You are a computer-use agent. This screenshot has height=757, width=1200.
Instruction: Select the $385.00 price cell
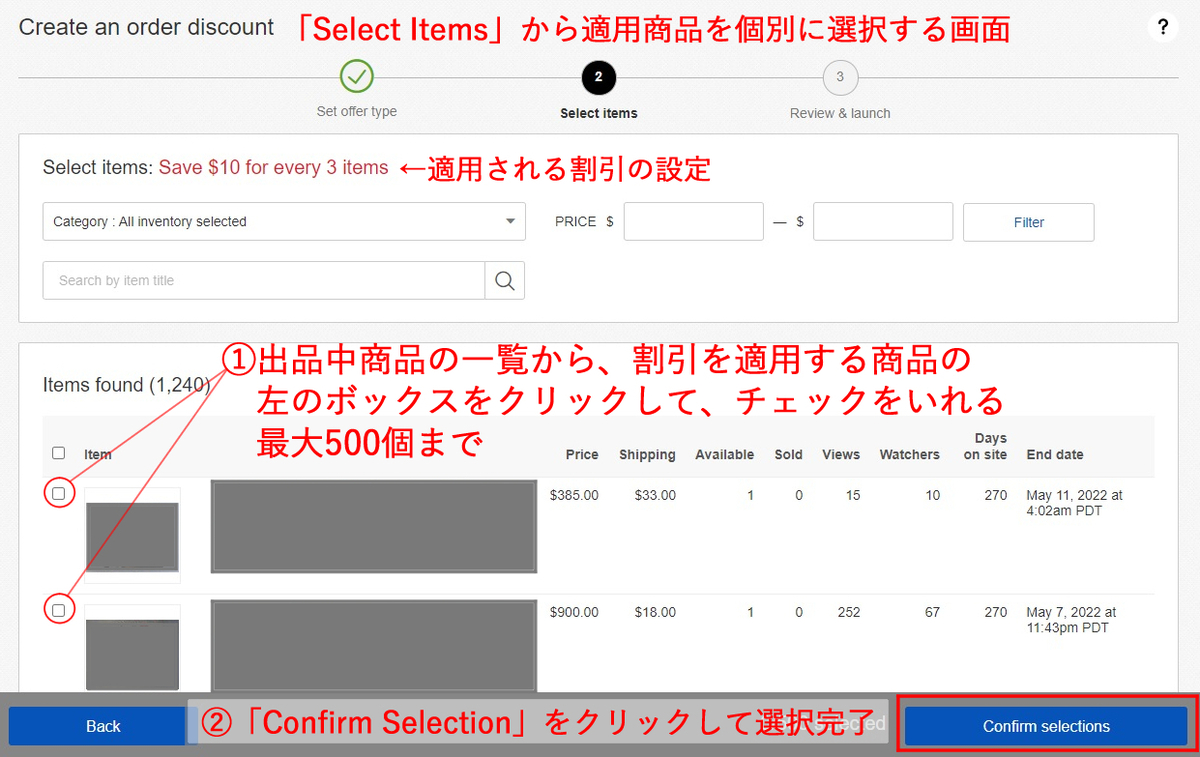574,495
